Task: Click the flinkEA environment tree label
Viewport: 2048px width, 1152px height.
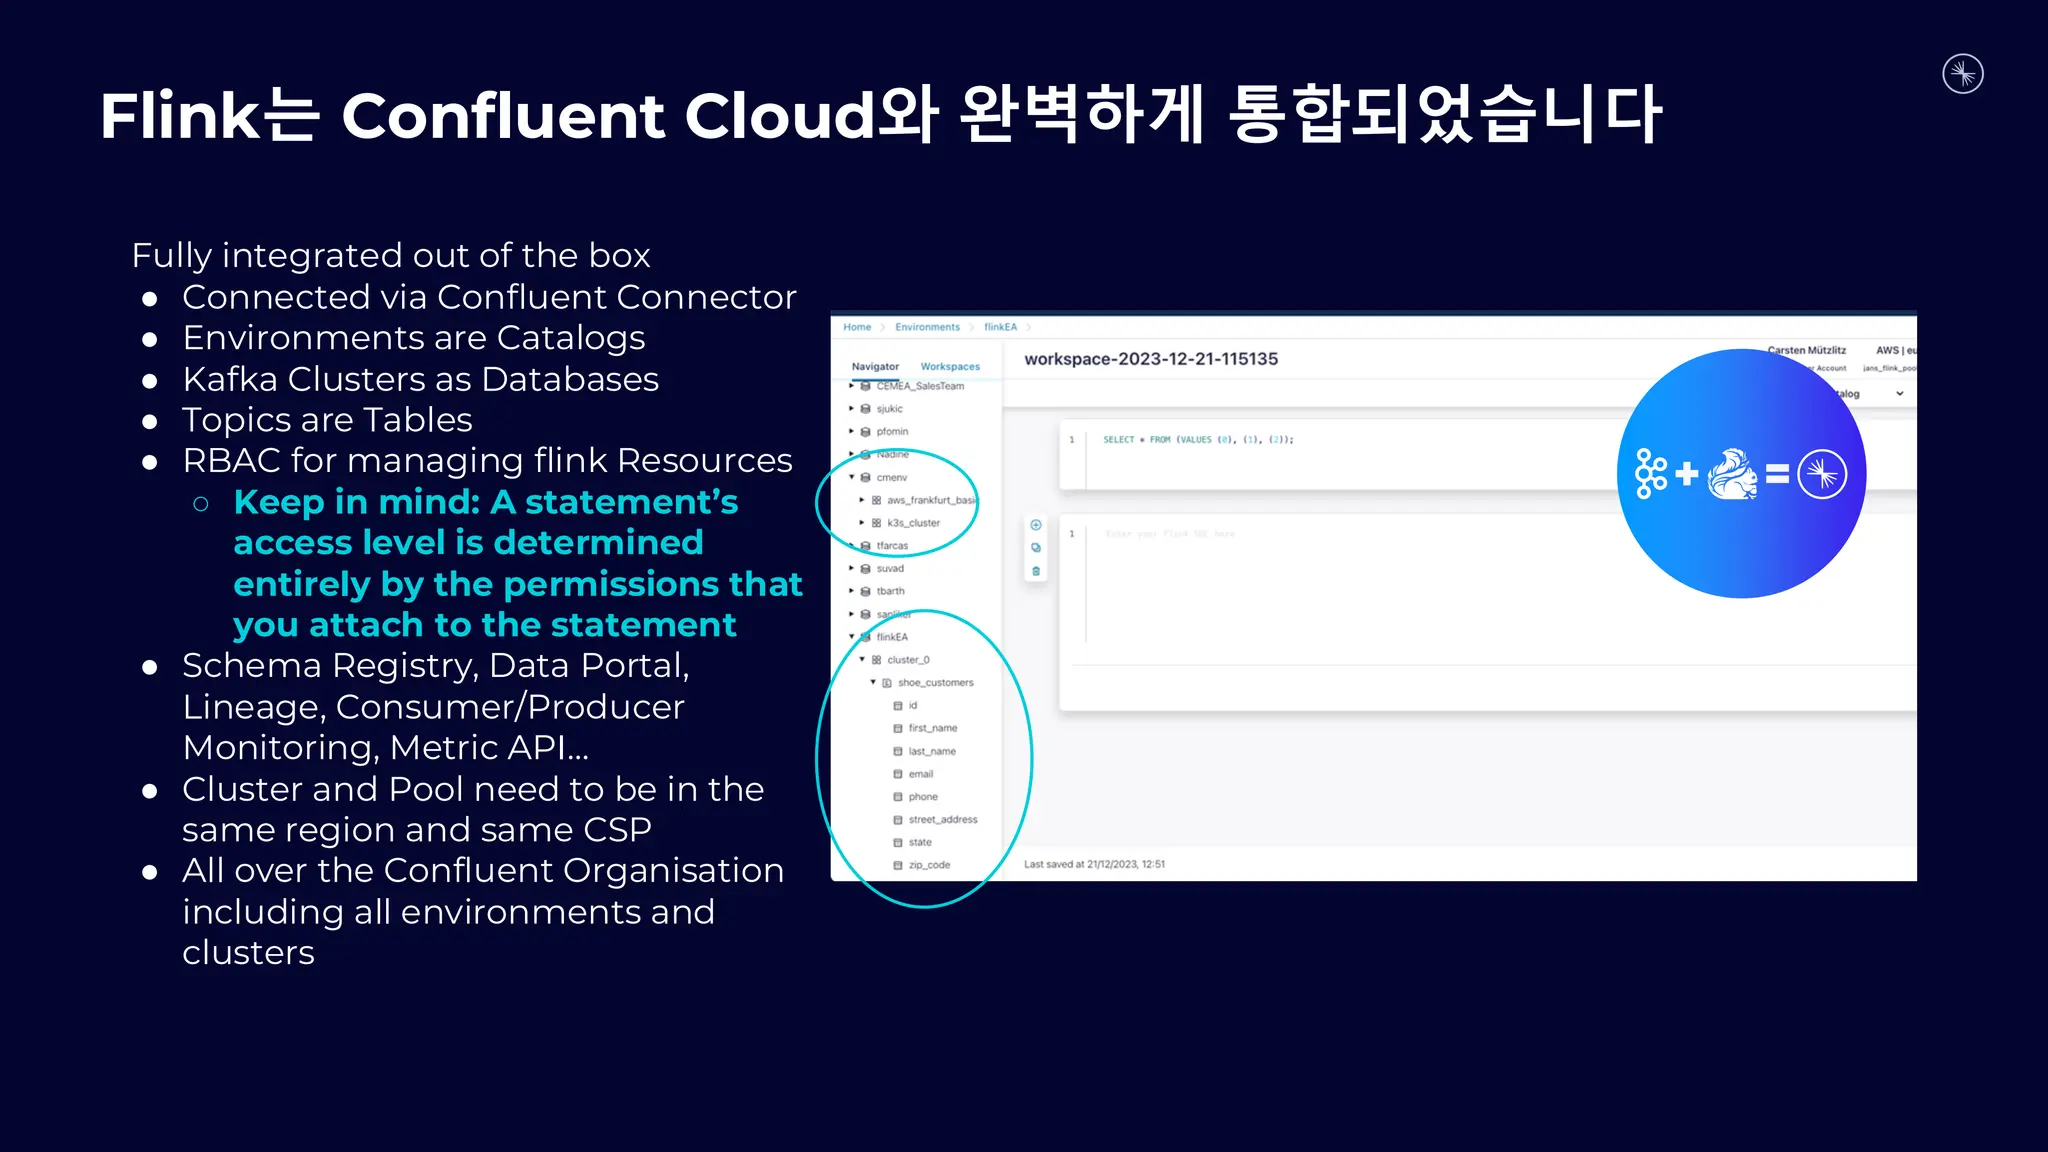Action: click(892, 637)
